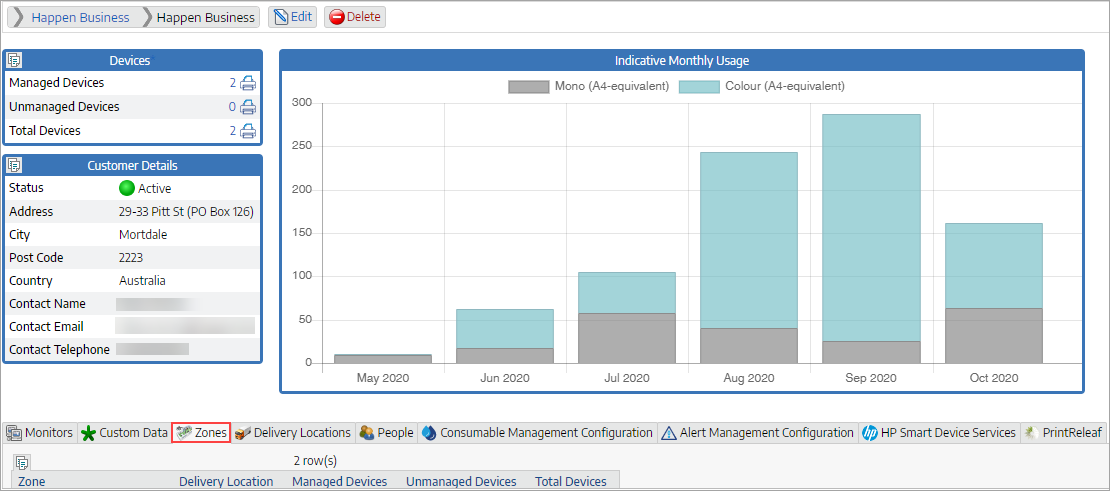Switch to the Custom Data tab
Viewport: 1110px width, 491px height.
[x=124, y=433]
